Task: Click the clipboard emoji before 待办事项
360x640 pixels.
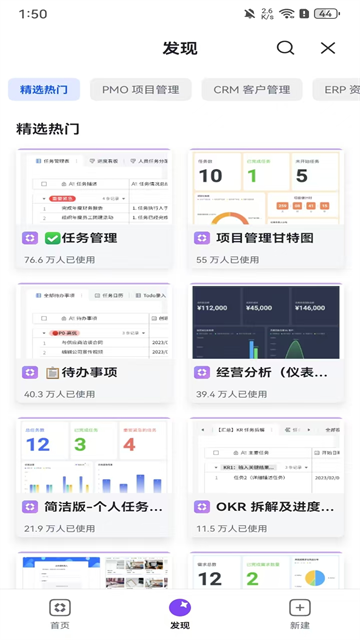Action: pos(53,372)
